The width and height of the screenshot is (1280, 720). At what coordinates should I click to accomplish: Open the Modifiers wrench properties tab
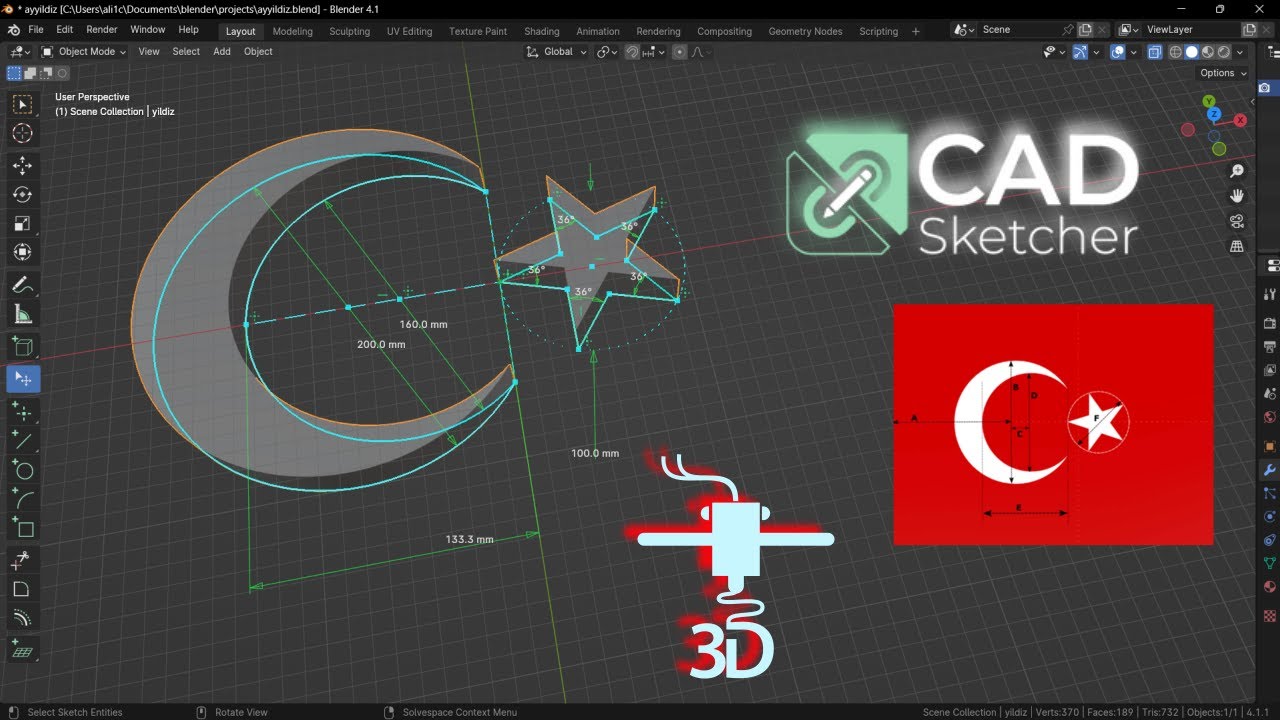[1270, 469]
